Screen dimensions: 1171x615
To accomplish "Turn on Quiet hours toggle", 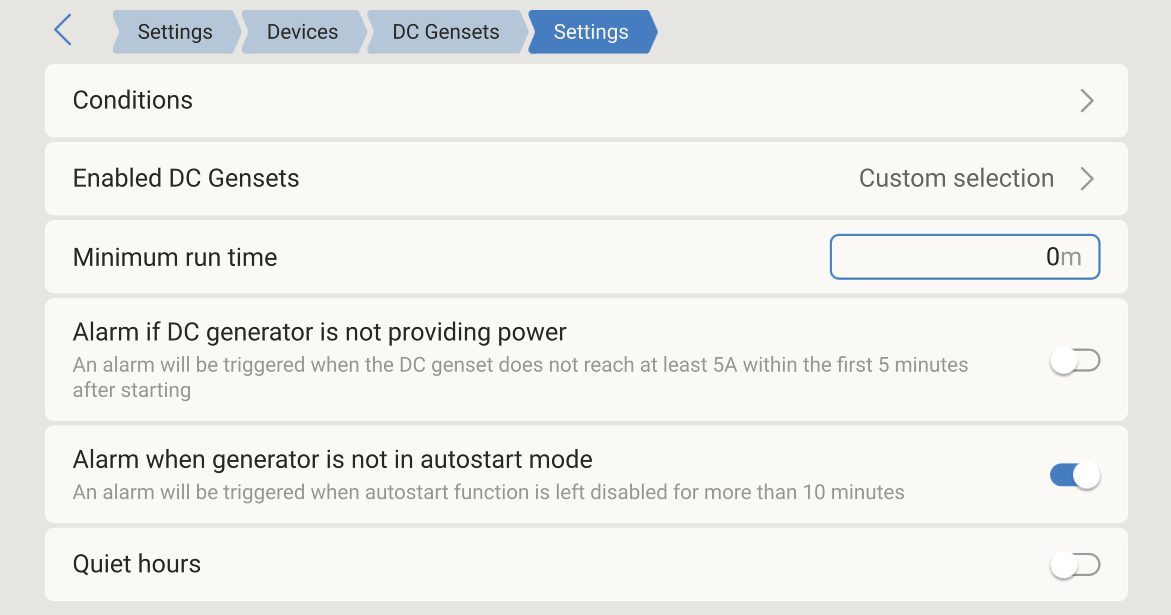I will click(1075, 565).
